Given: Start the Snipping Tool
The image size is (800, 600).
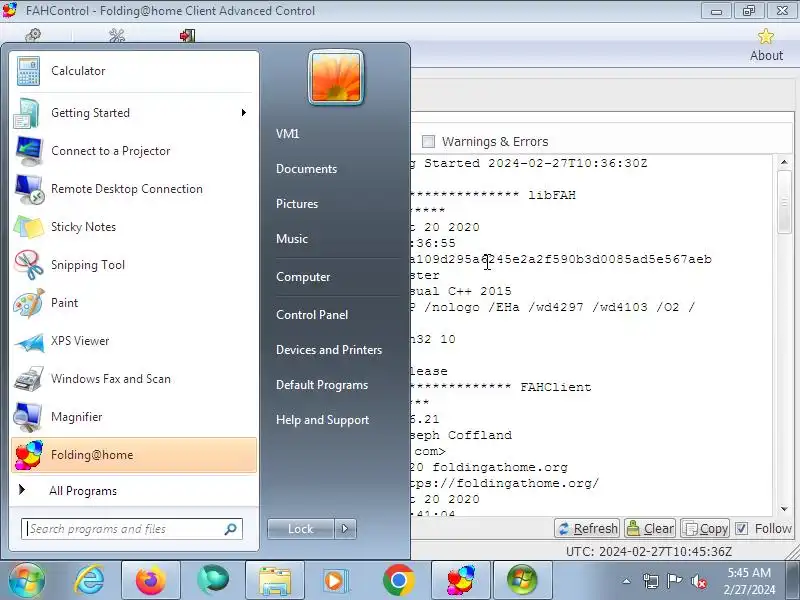Looking at the screenshot, I should (x=133, y=265).
